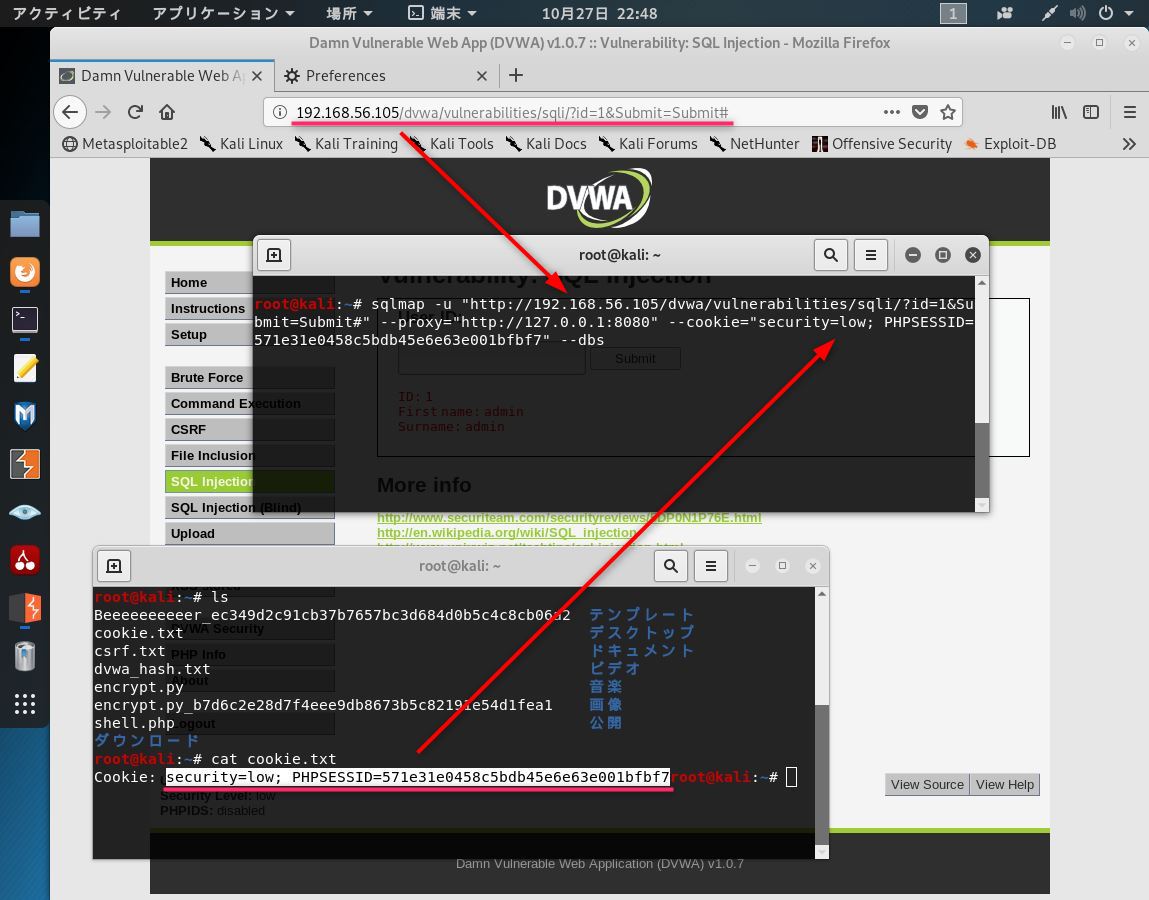The image size is (1149, 900).
Task: Open page actions three-dot menu
Action: [x=892, y=112]
